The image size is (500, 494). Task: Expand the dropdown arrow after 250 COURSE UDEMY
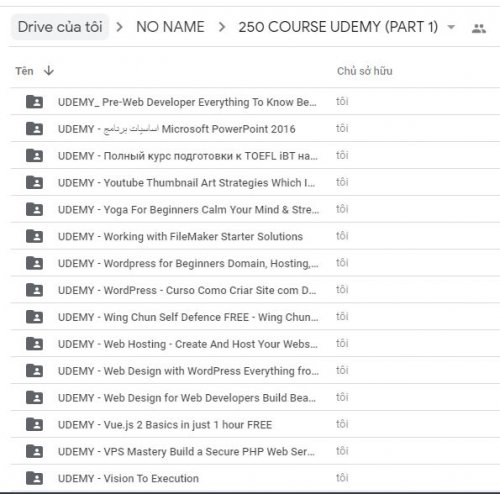click(x=451, y=27)
